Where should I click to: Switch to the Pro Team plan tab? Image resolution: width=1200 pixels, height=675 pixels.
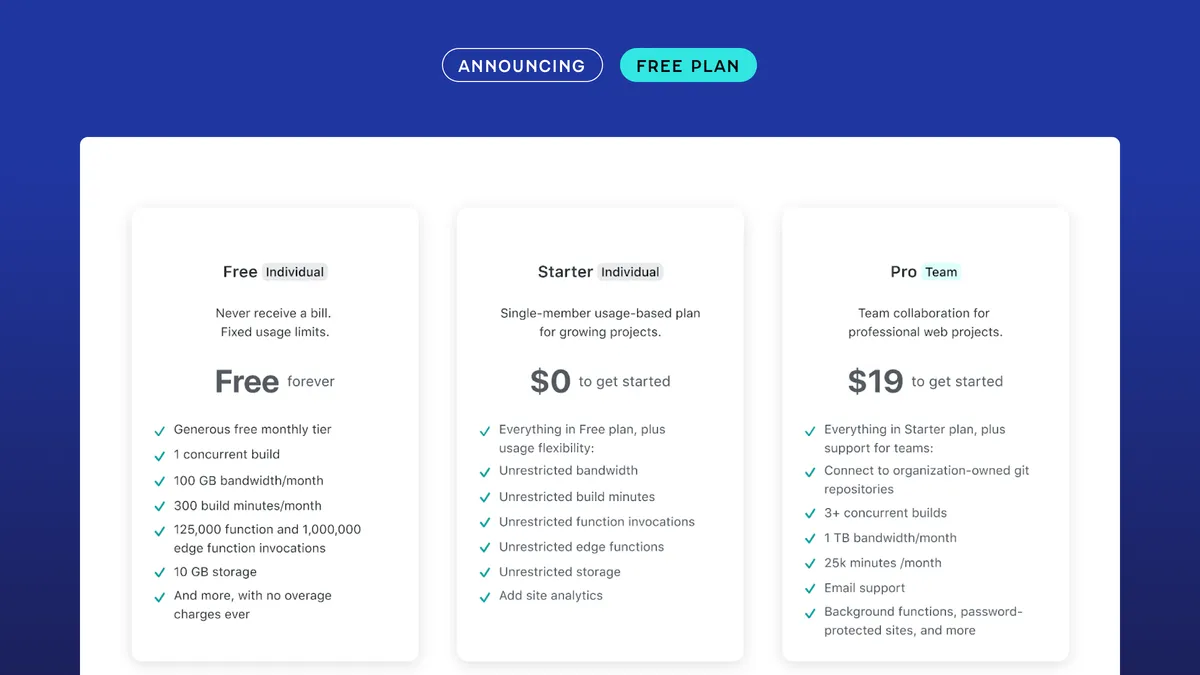[925, 271]
